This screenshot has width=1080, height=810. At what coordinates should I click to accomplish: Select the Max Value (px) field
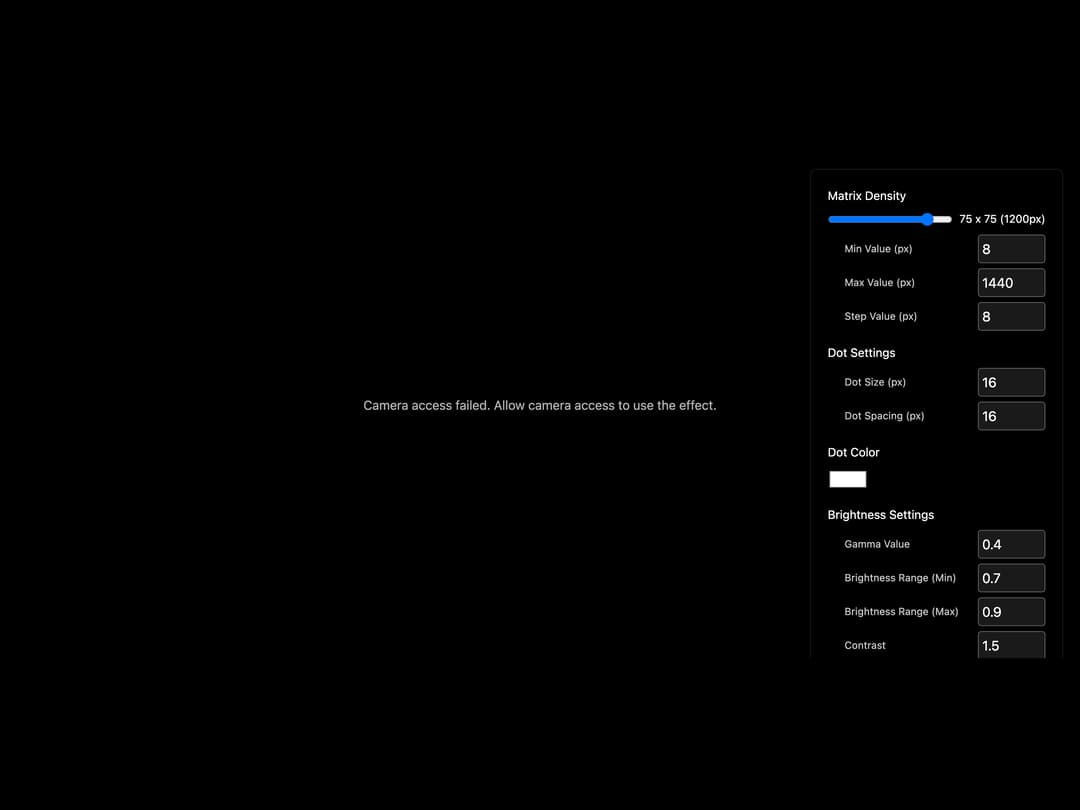pyautogui.click(x=1011, y=283)
